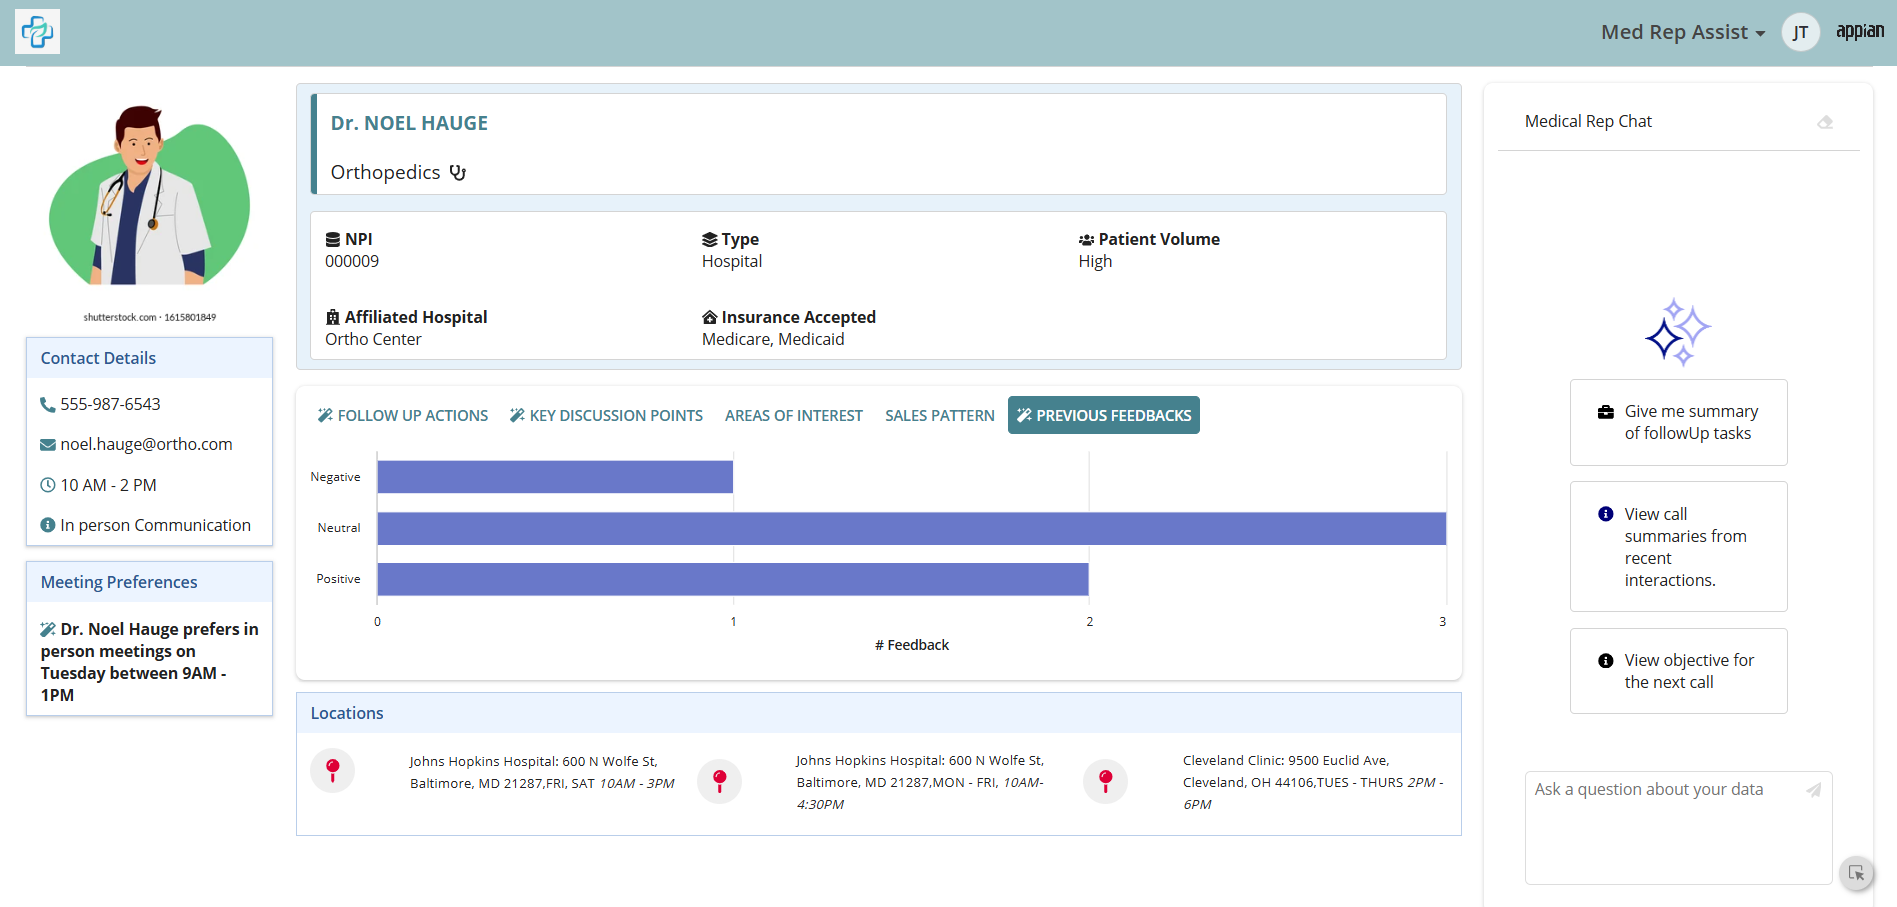The width and height of the screenshot is (1897, 907).
Task: Click the magic wand icon in Meeting Preferences
Action: [48, 629]
